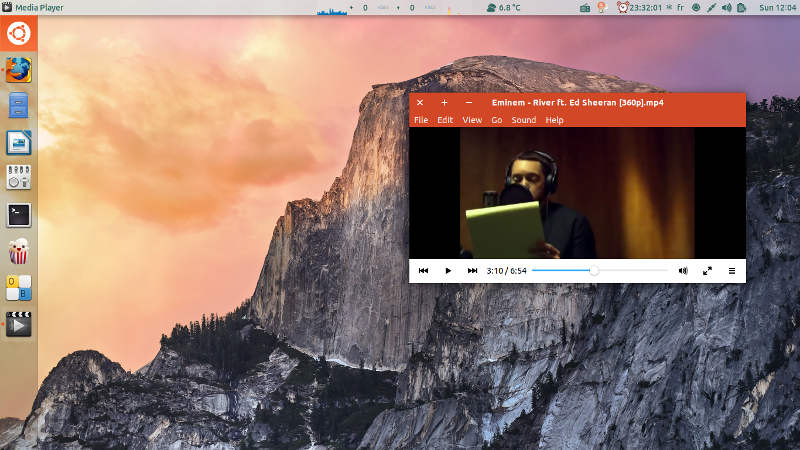Image resolution: width=800 pixels, height=450 pixels.
Task: Open the O/B tiles app in dock
Action: point(19,288)
